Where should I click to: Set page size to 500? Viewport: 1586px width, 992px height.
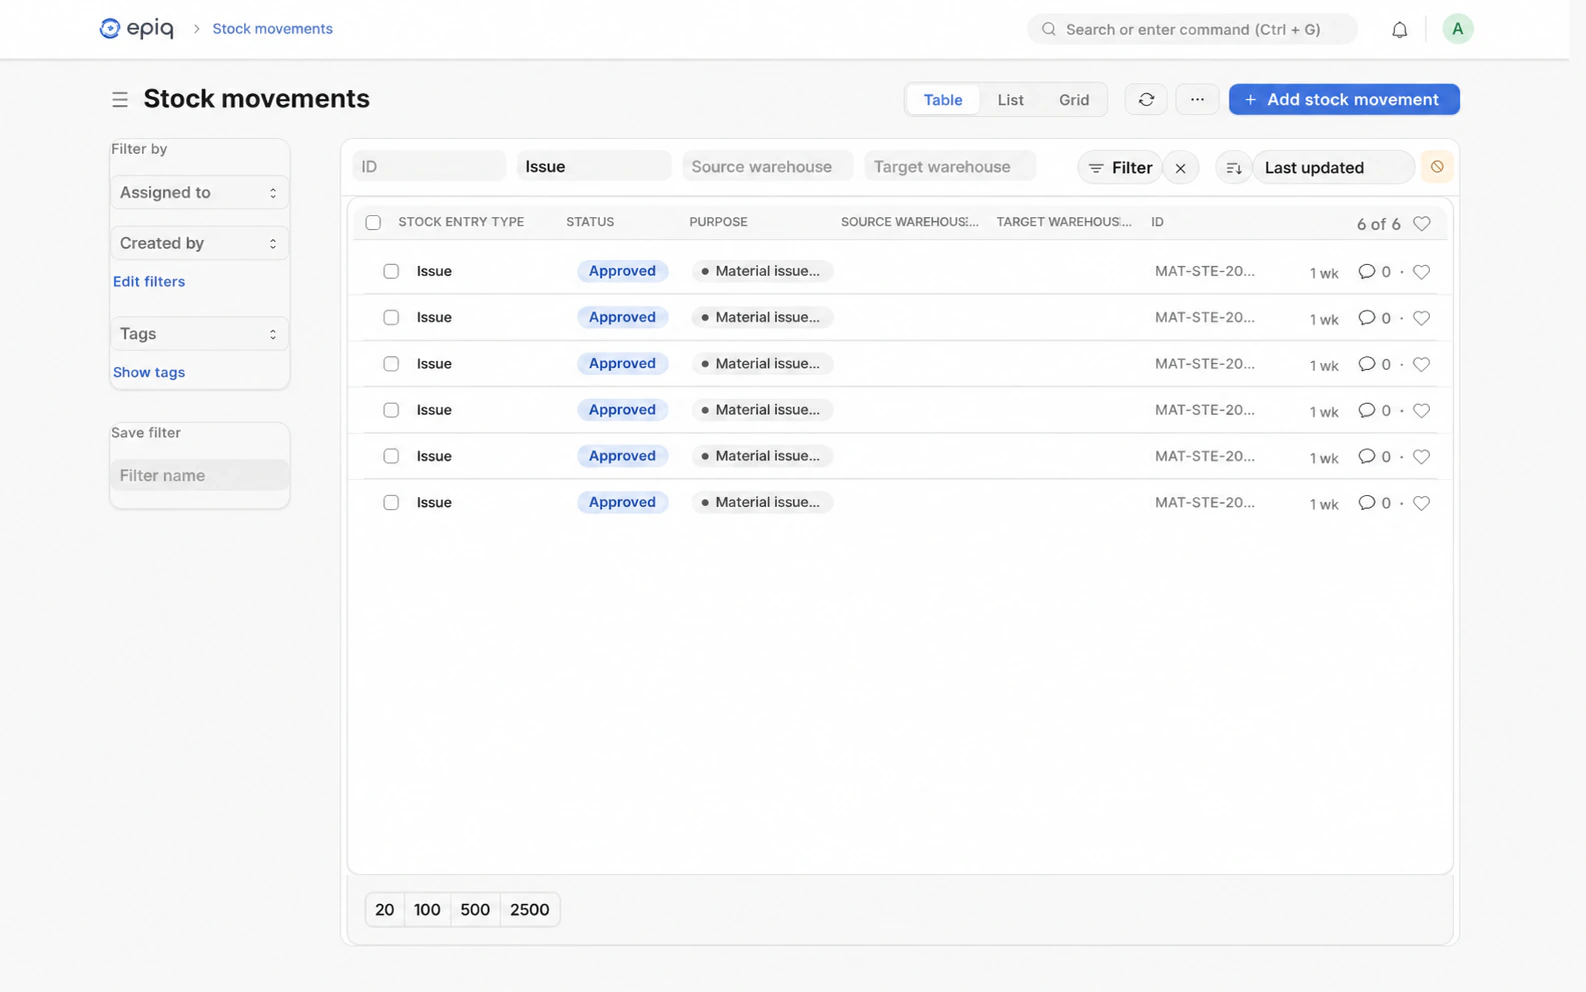[x=475, y=910]
